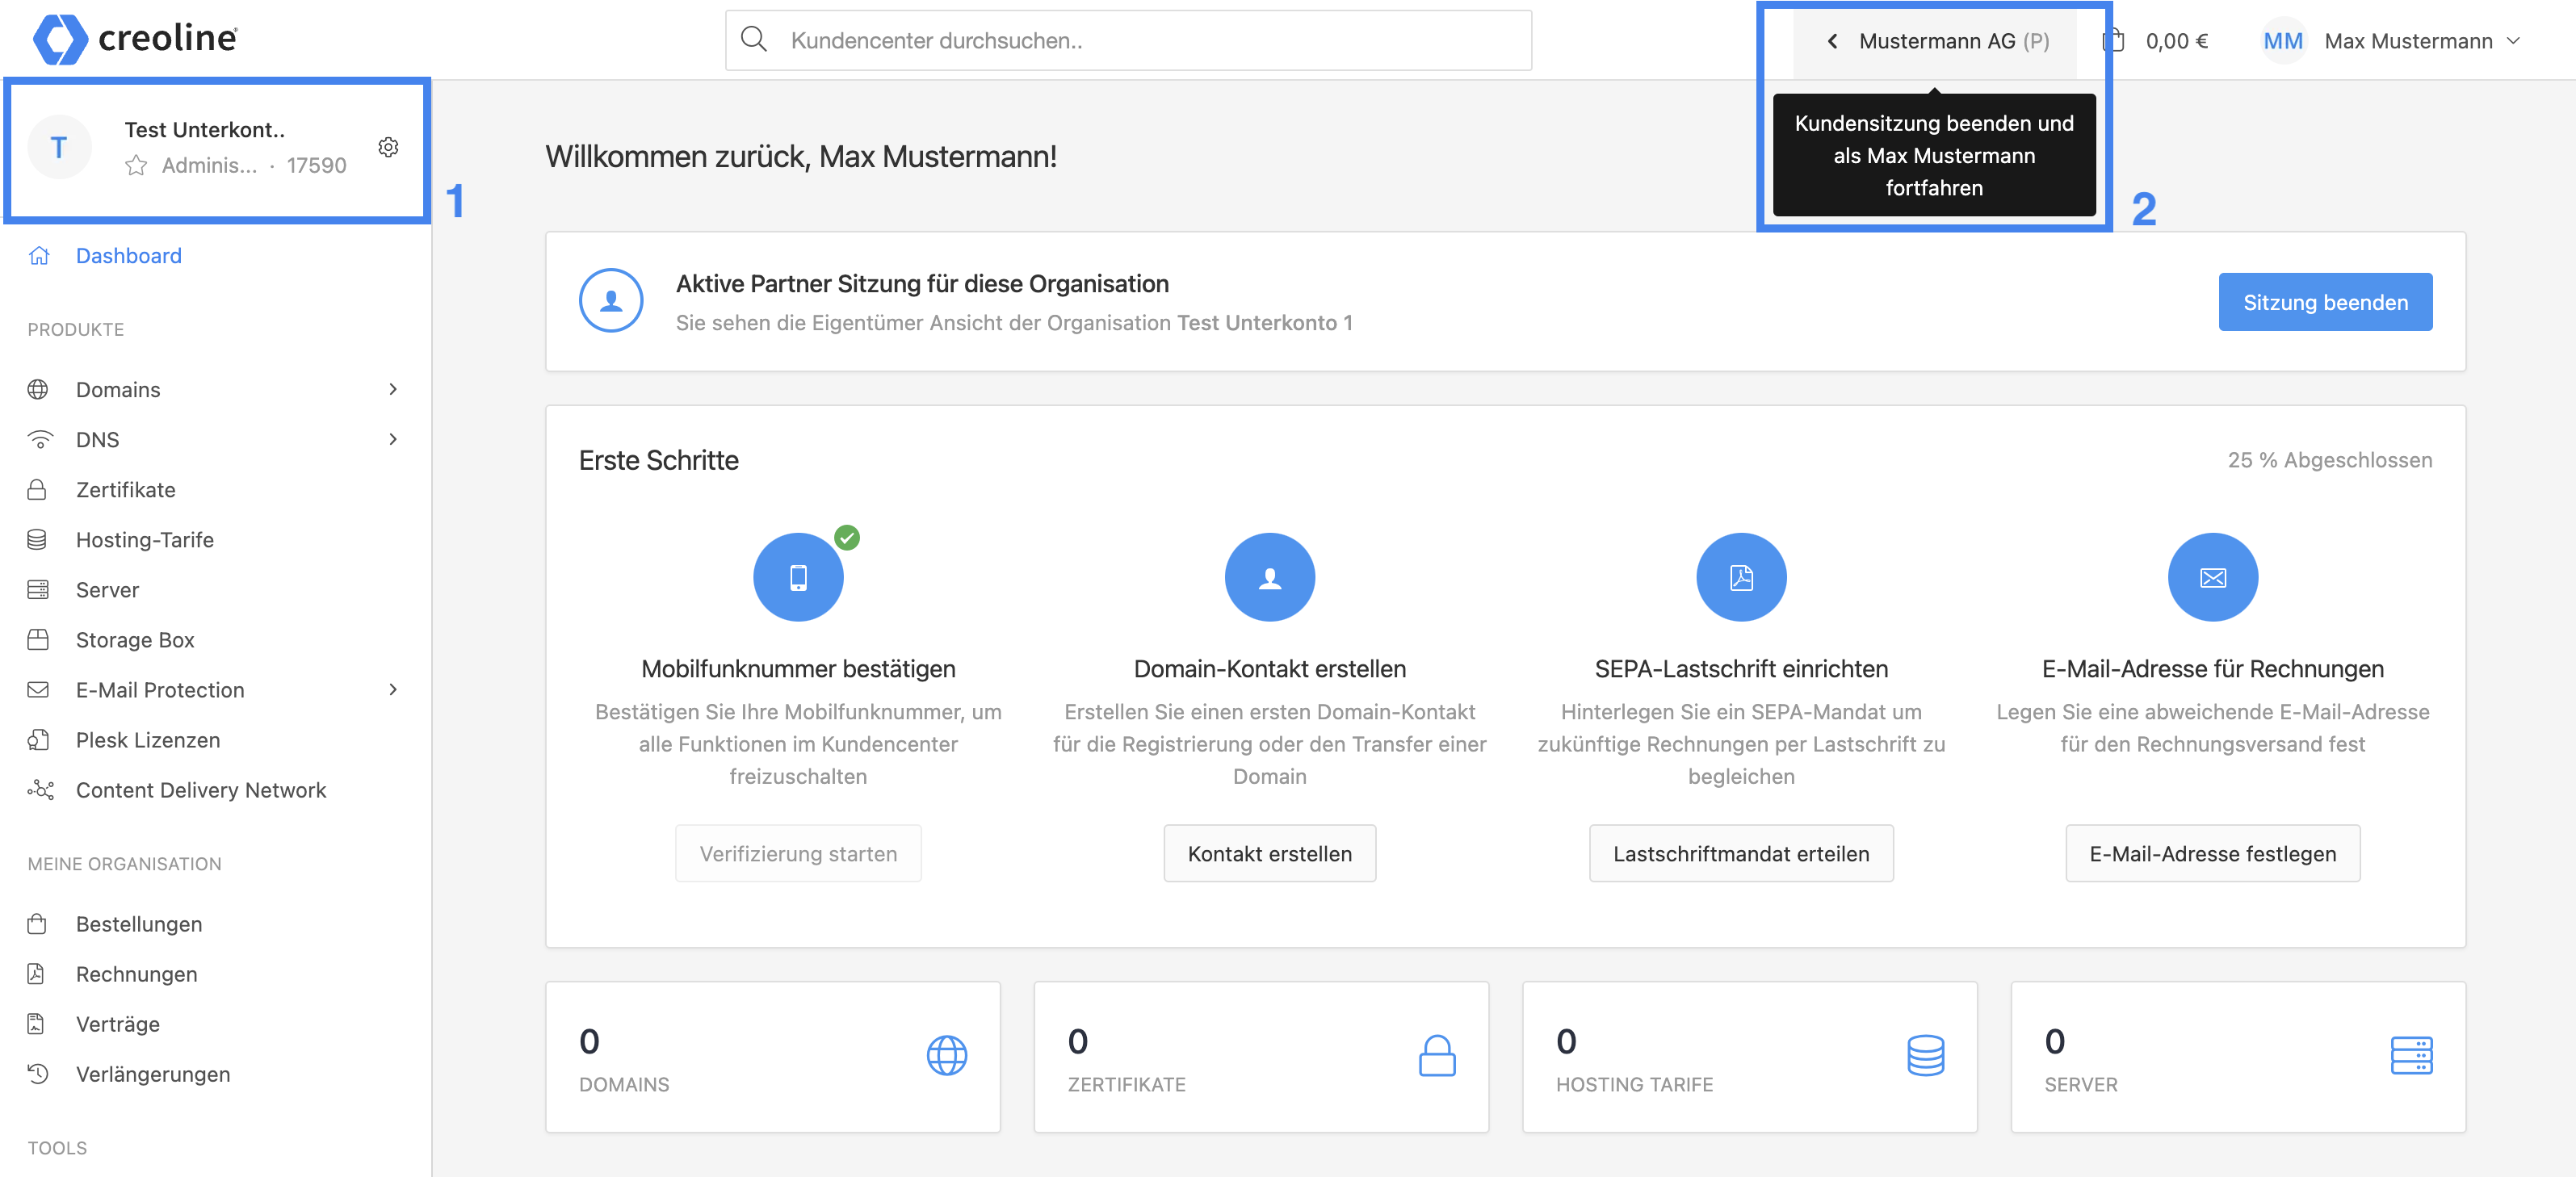Click Kontakt erstellen button
The width and height of the screenshot is (2576, 1177).
click(x=1269, y=853)
